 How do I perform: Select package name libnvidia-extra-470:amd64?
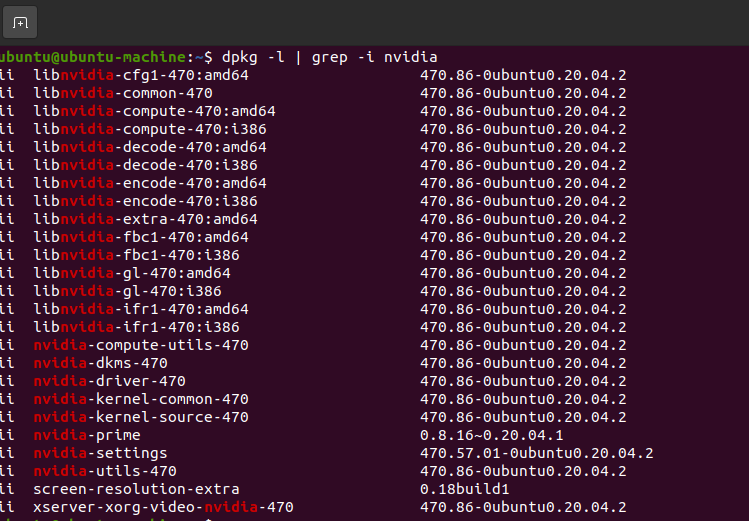(145, 219)
